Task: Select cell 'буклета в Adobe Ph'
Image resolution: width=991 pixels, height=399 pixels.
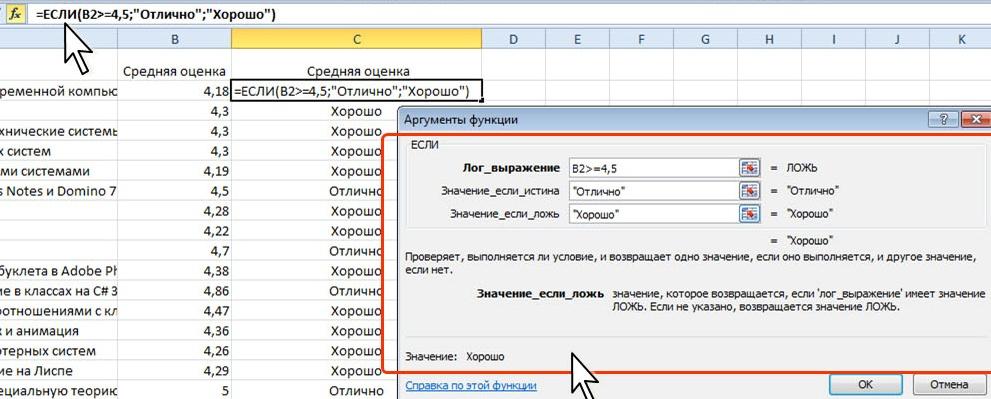Action: (59, 271)
